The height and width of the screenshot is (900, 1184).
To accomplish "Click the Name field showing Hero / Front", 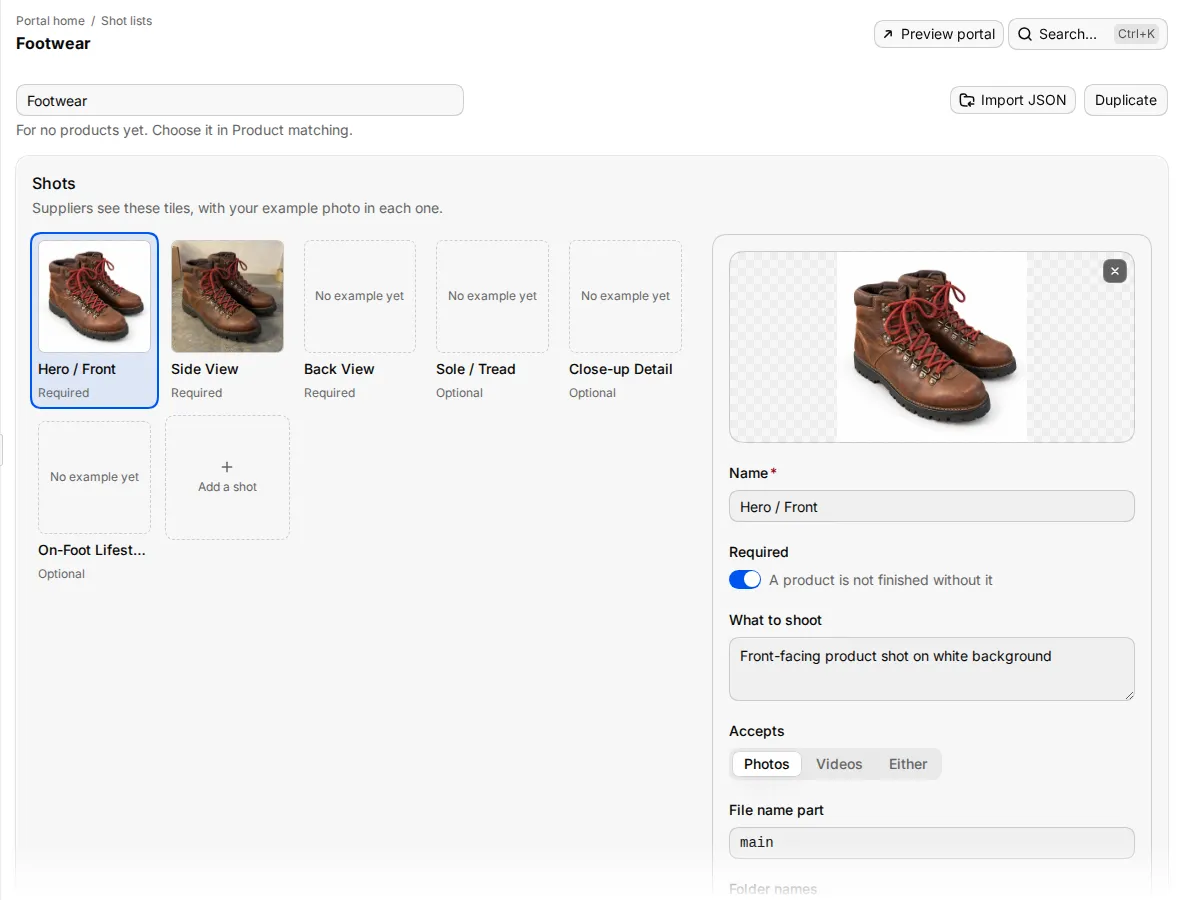I will [x=931, y=507].
